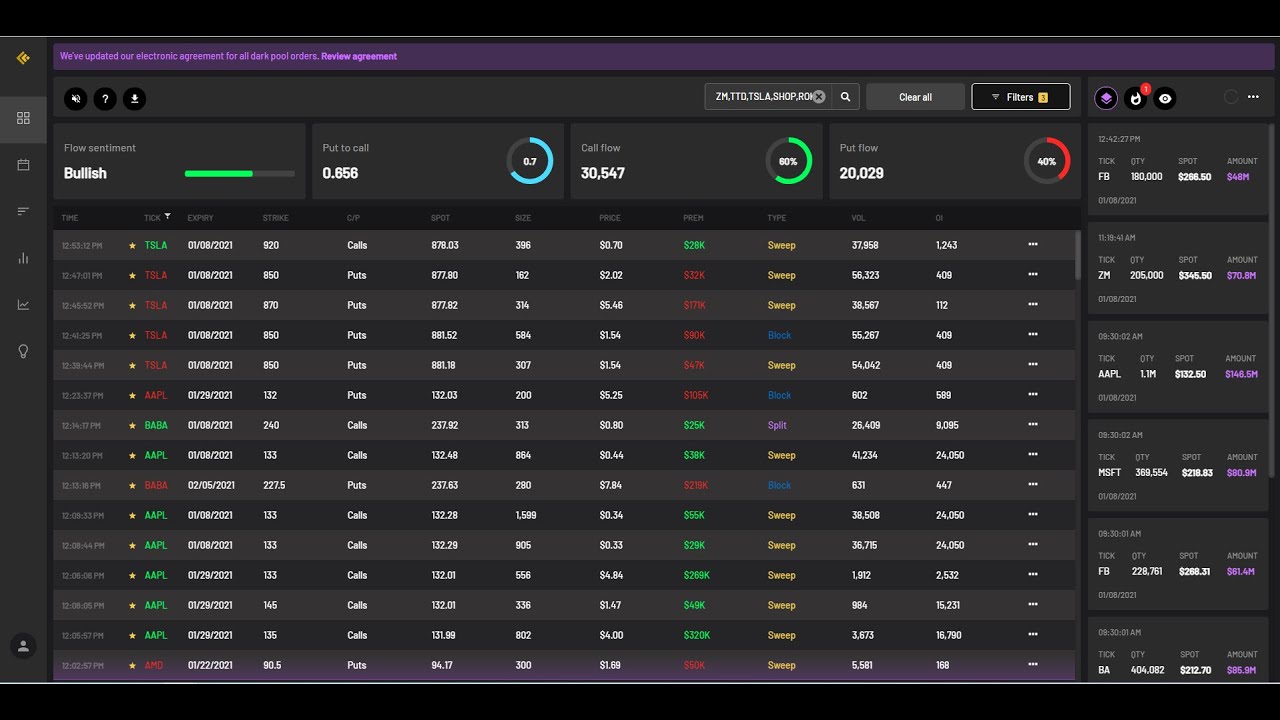Click the 1,599 size cell
This screenshot has width=1280, height=720.
(x=526, y=515)
